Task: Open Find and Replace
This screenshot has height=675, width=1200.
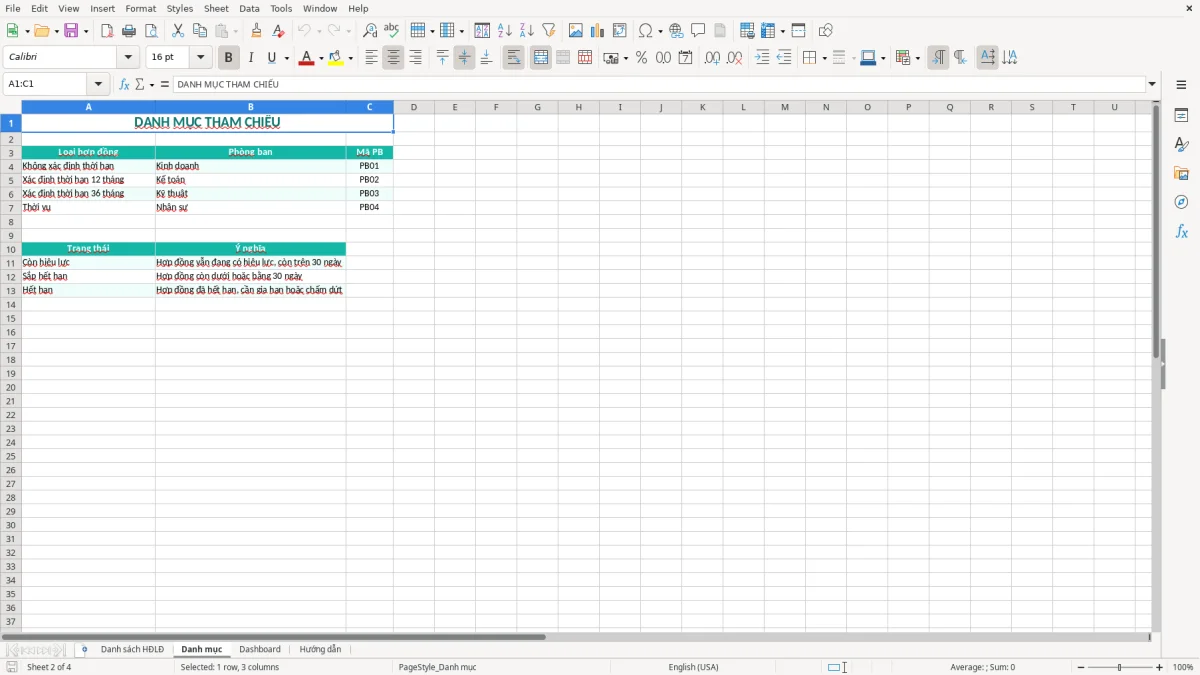Action: tap(370, 31)
